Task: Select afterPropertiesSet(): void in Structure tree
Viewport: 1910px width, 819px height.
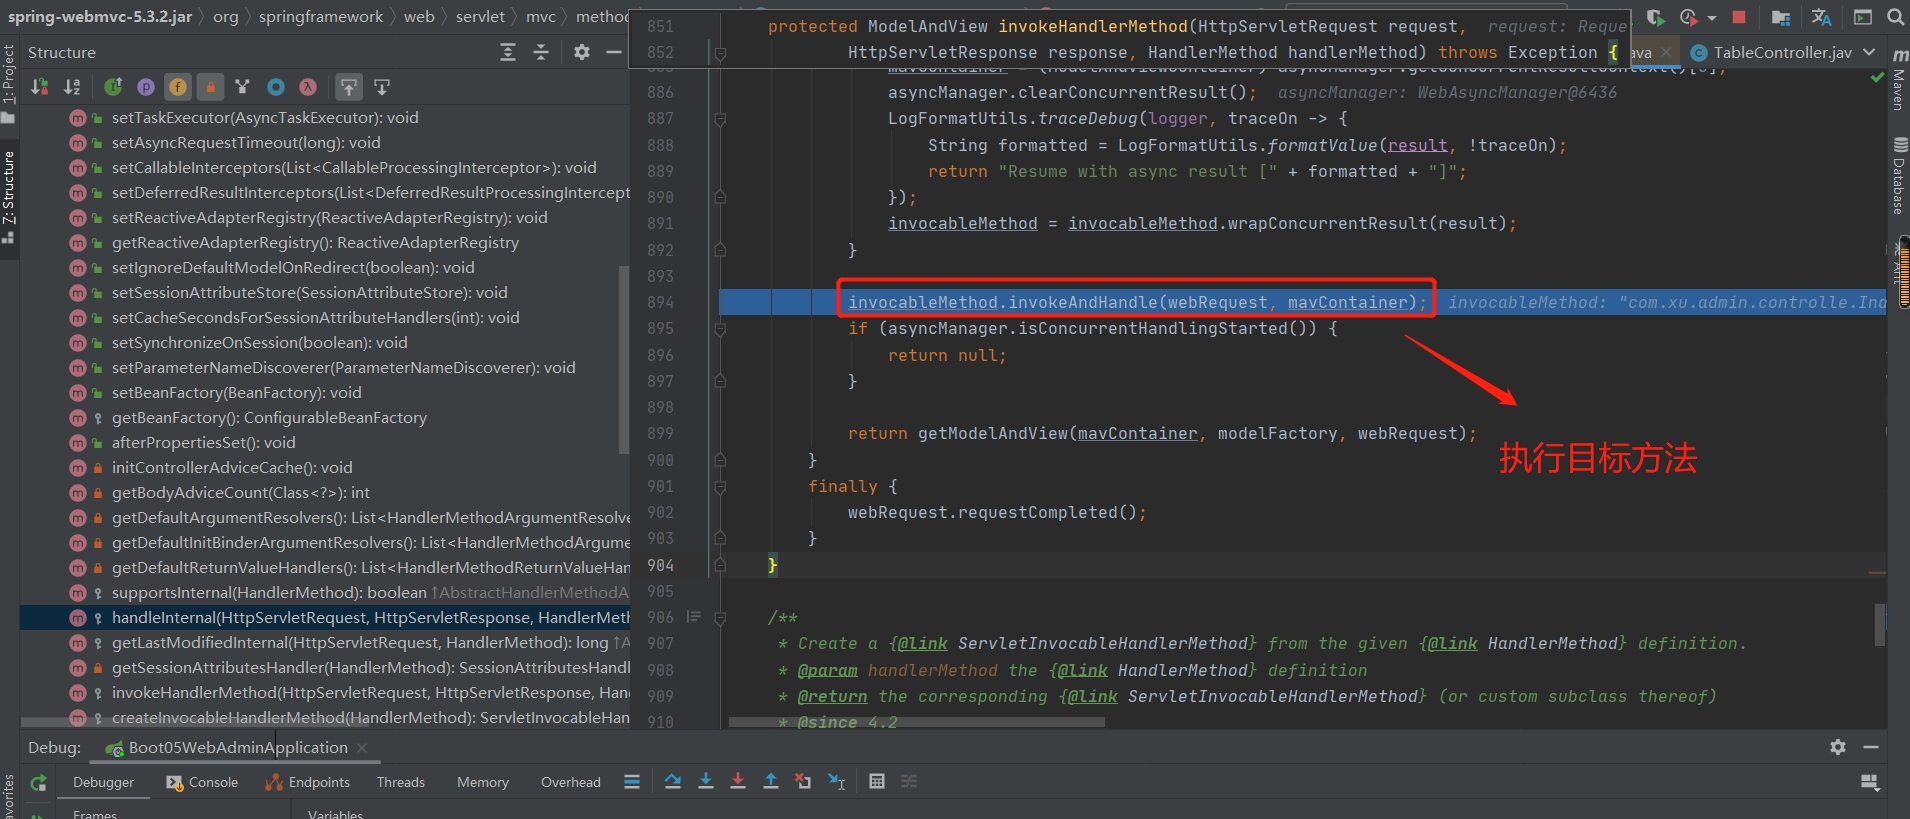Action: [325, 443]
